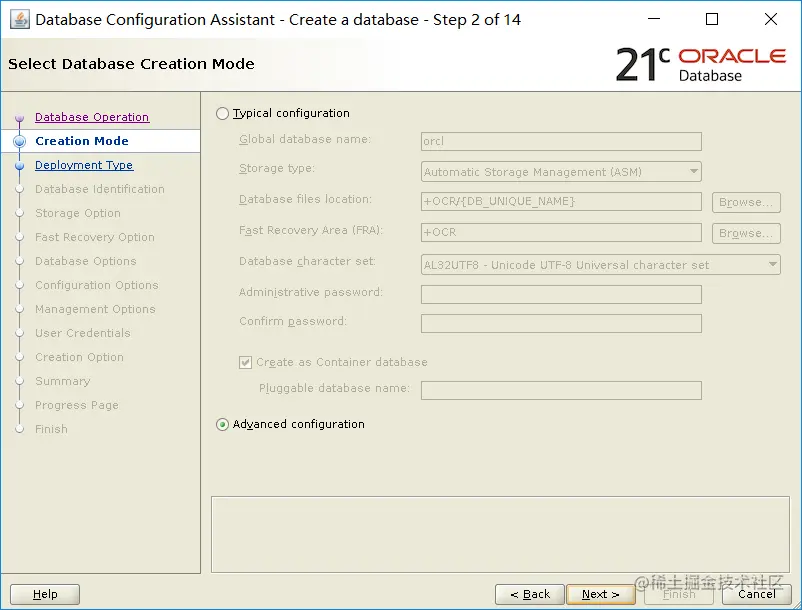
Task: Cancel the database creation wizard
Action: (x=757, y=595)
